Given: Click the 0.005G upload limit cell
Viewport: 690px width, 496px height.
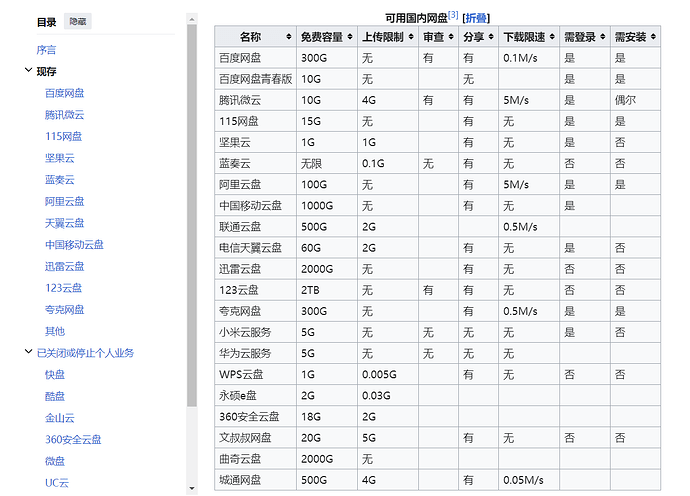Looking at the screenshot, I should point(388,375).
